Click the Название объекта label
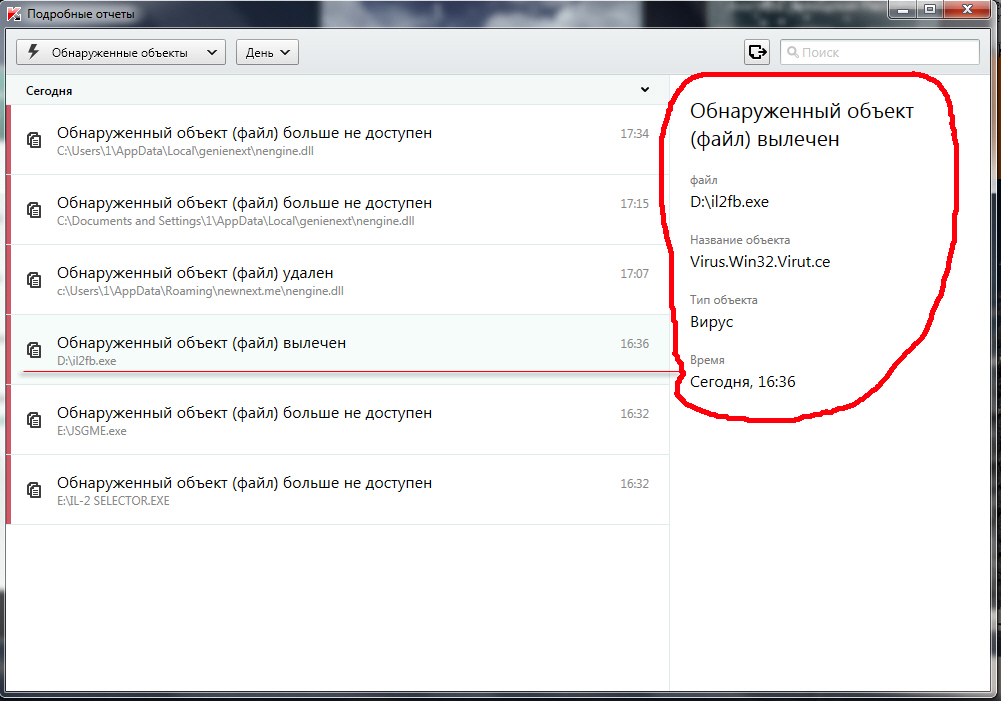 pyautogui.click(x=740, y=240)
